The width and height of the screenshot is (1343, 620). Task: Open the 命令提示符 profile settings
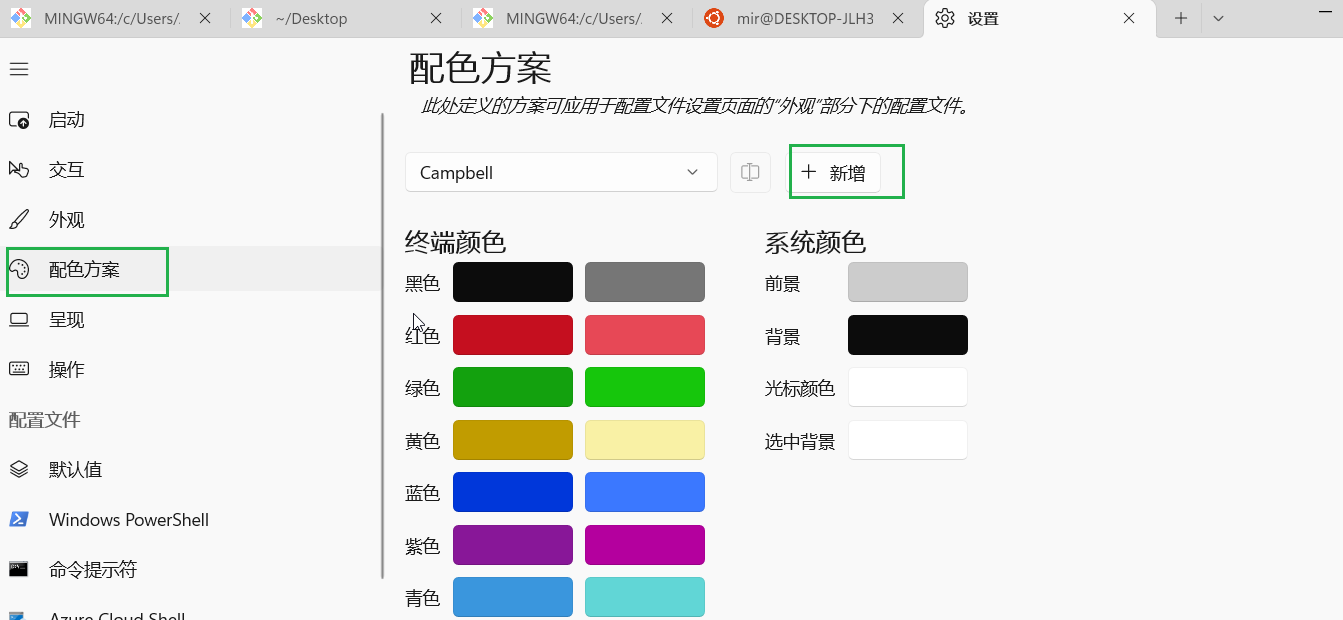pyautogui.click(x=92, y=570)
